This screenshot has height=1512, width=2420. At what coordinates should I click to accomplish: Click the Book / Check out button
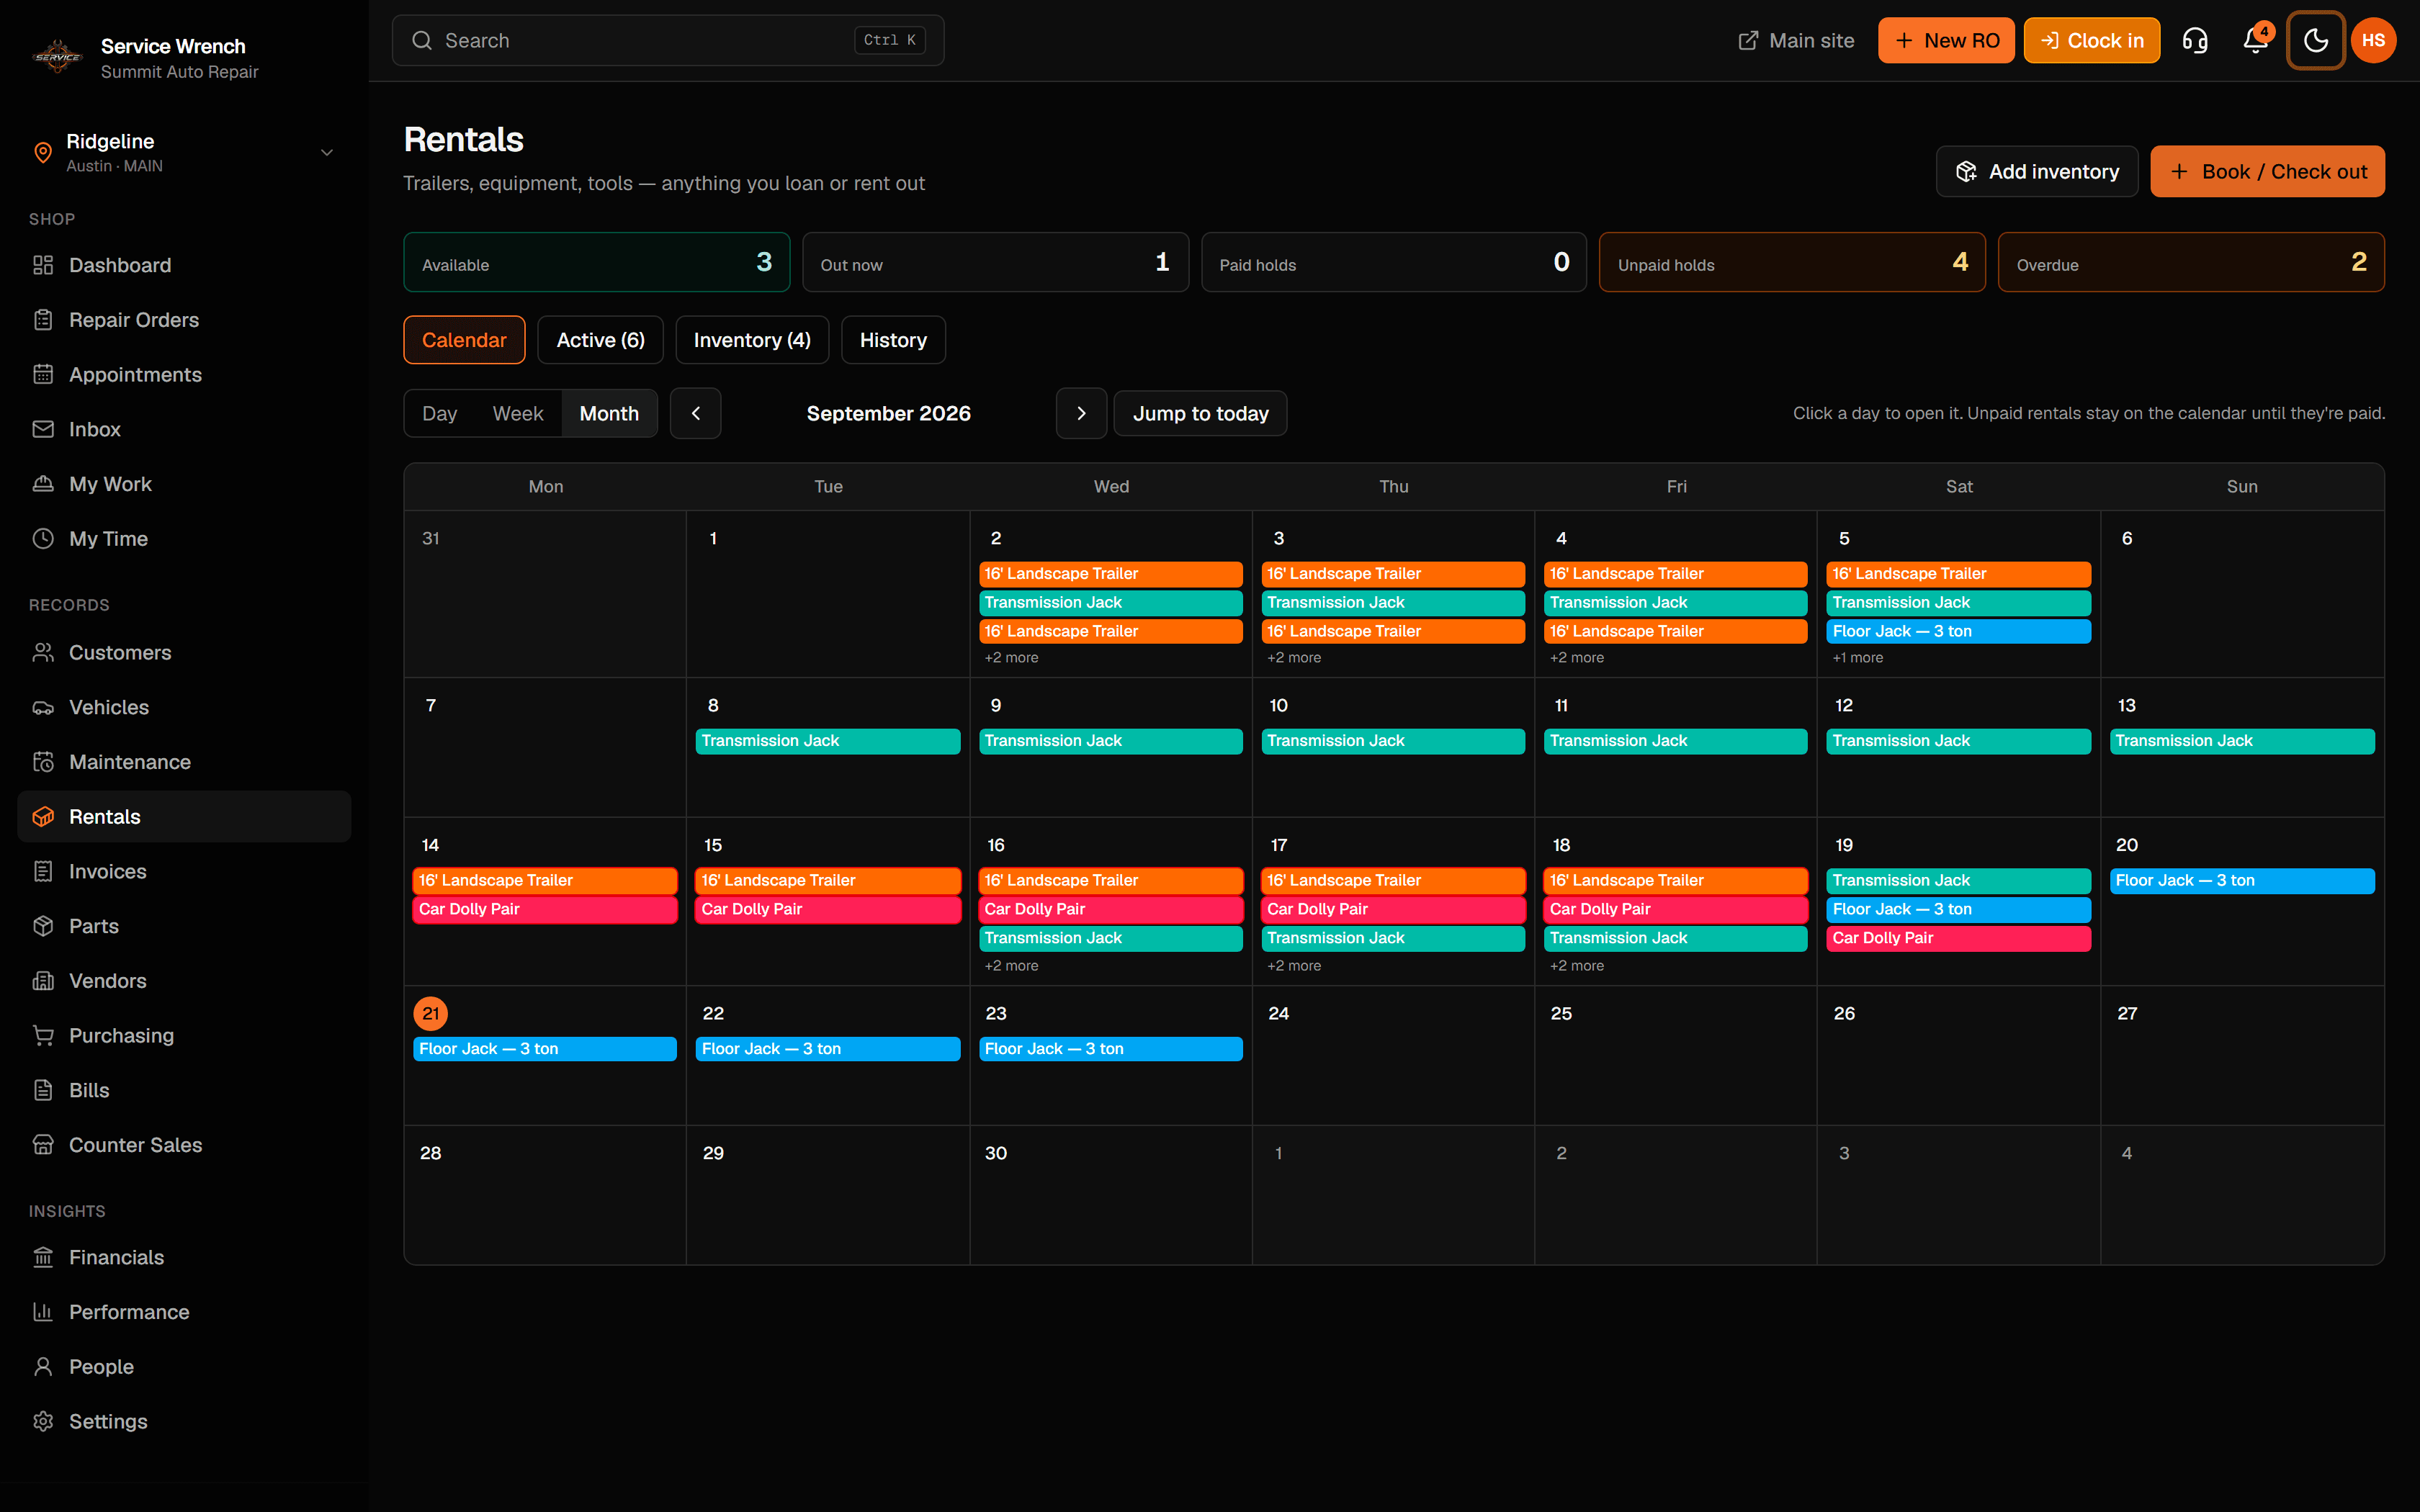(x=2267, y=171)
